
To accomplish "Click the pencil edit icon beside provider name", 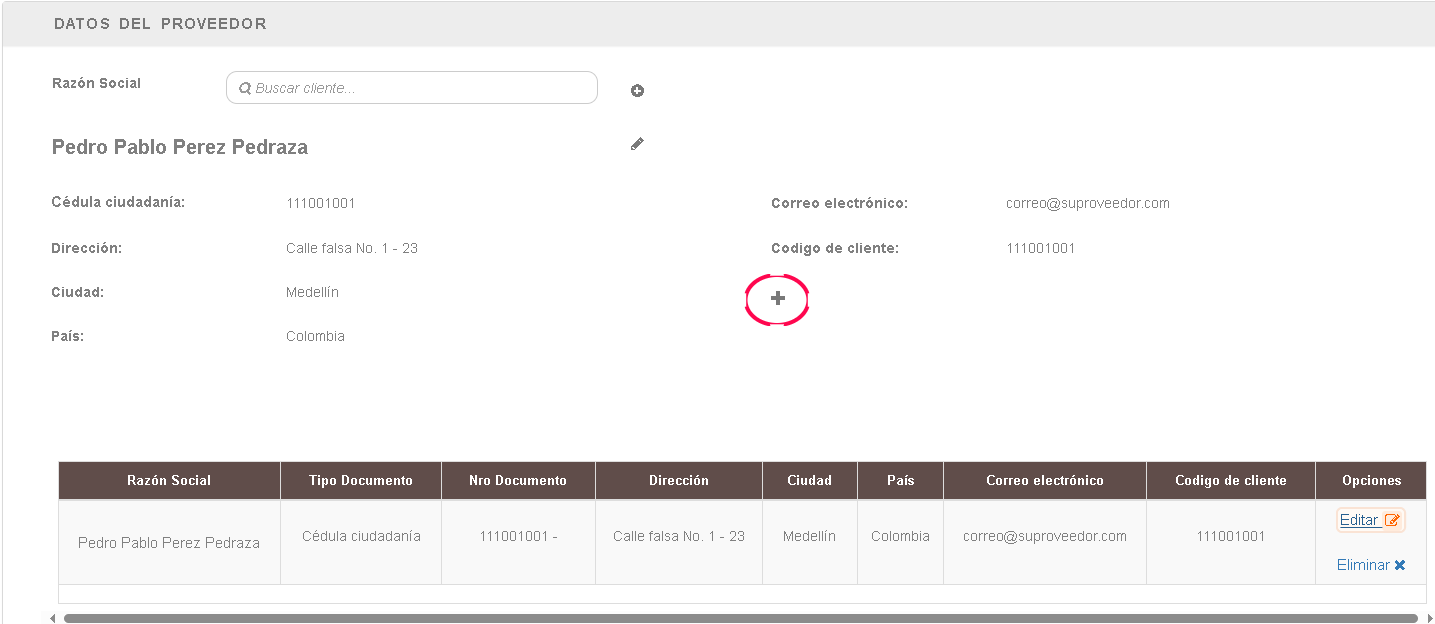I will pyautogui.click(x=637, y=144).
